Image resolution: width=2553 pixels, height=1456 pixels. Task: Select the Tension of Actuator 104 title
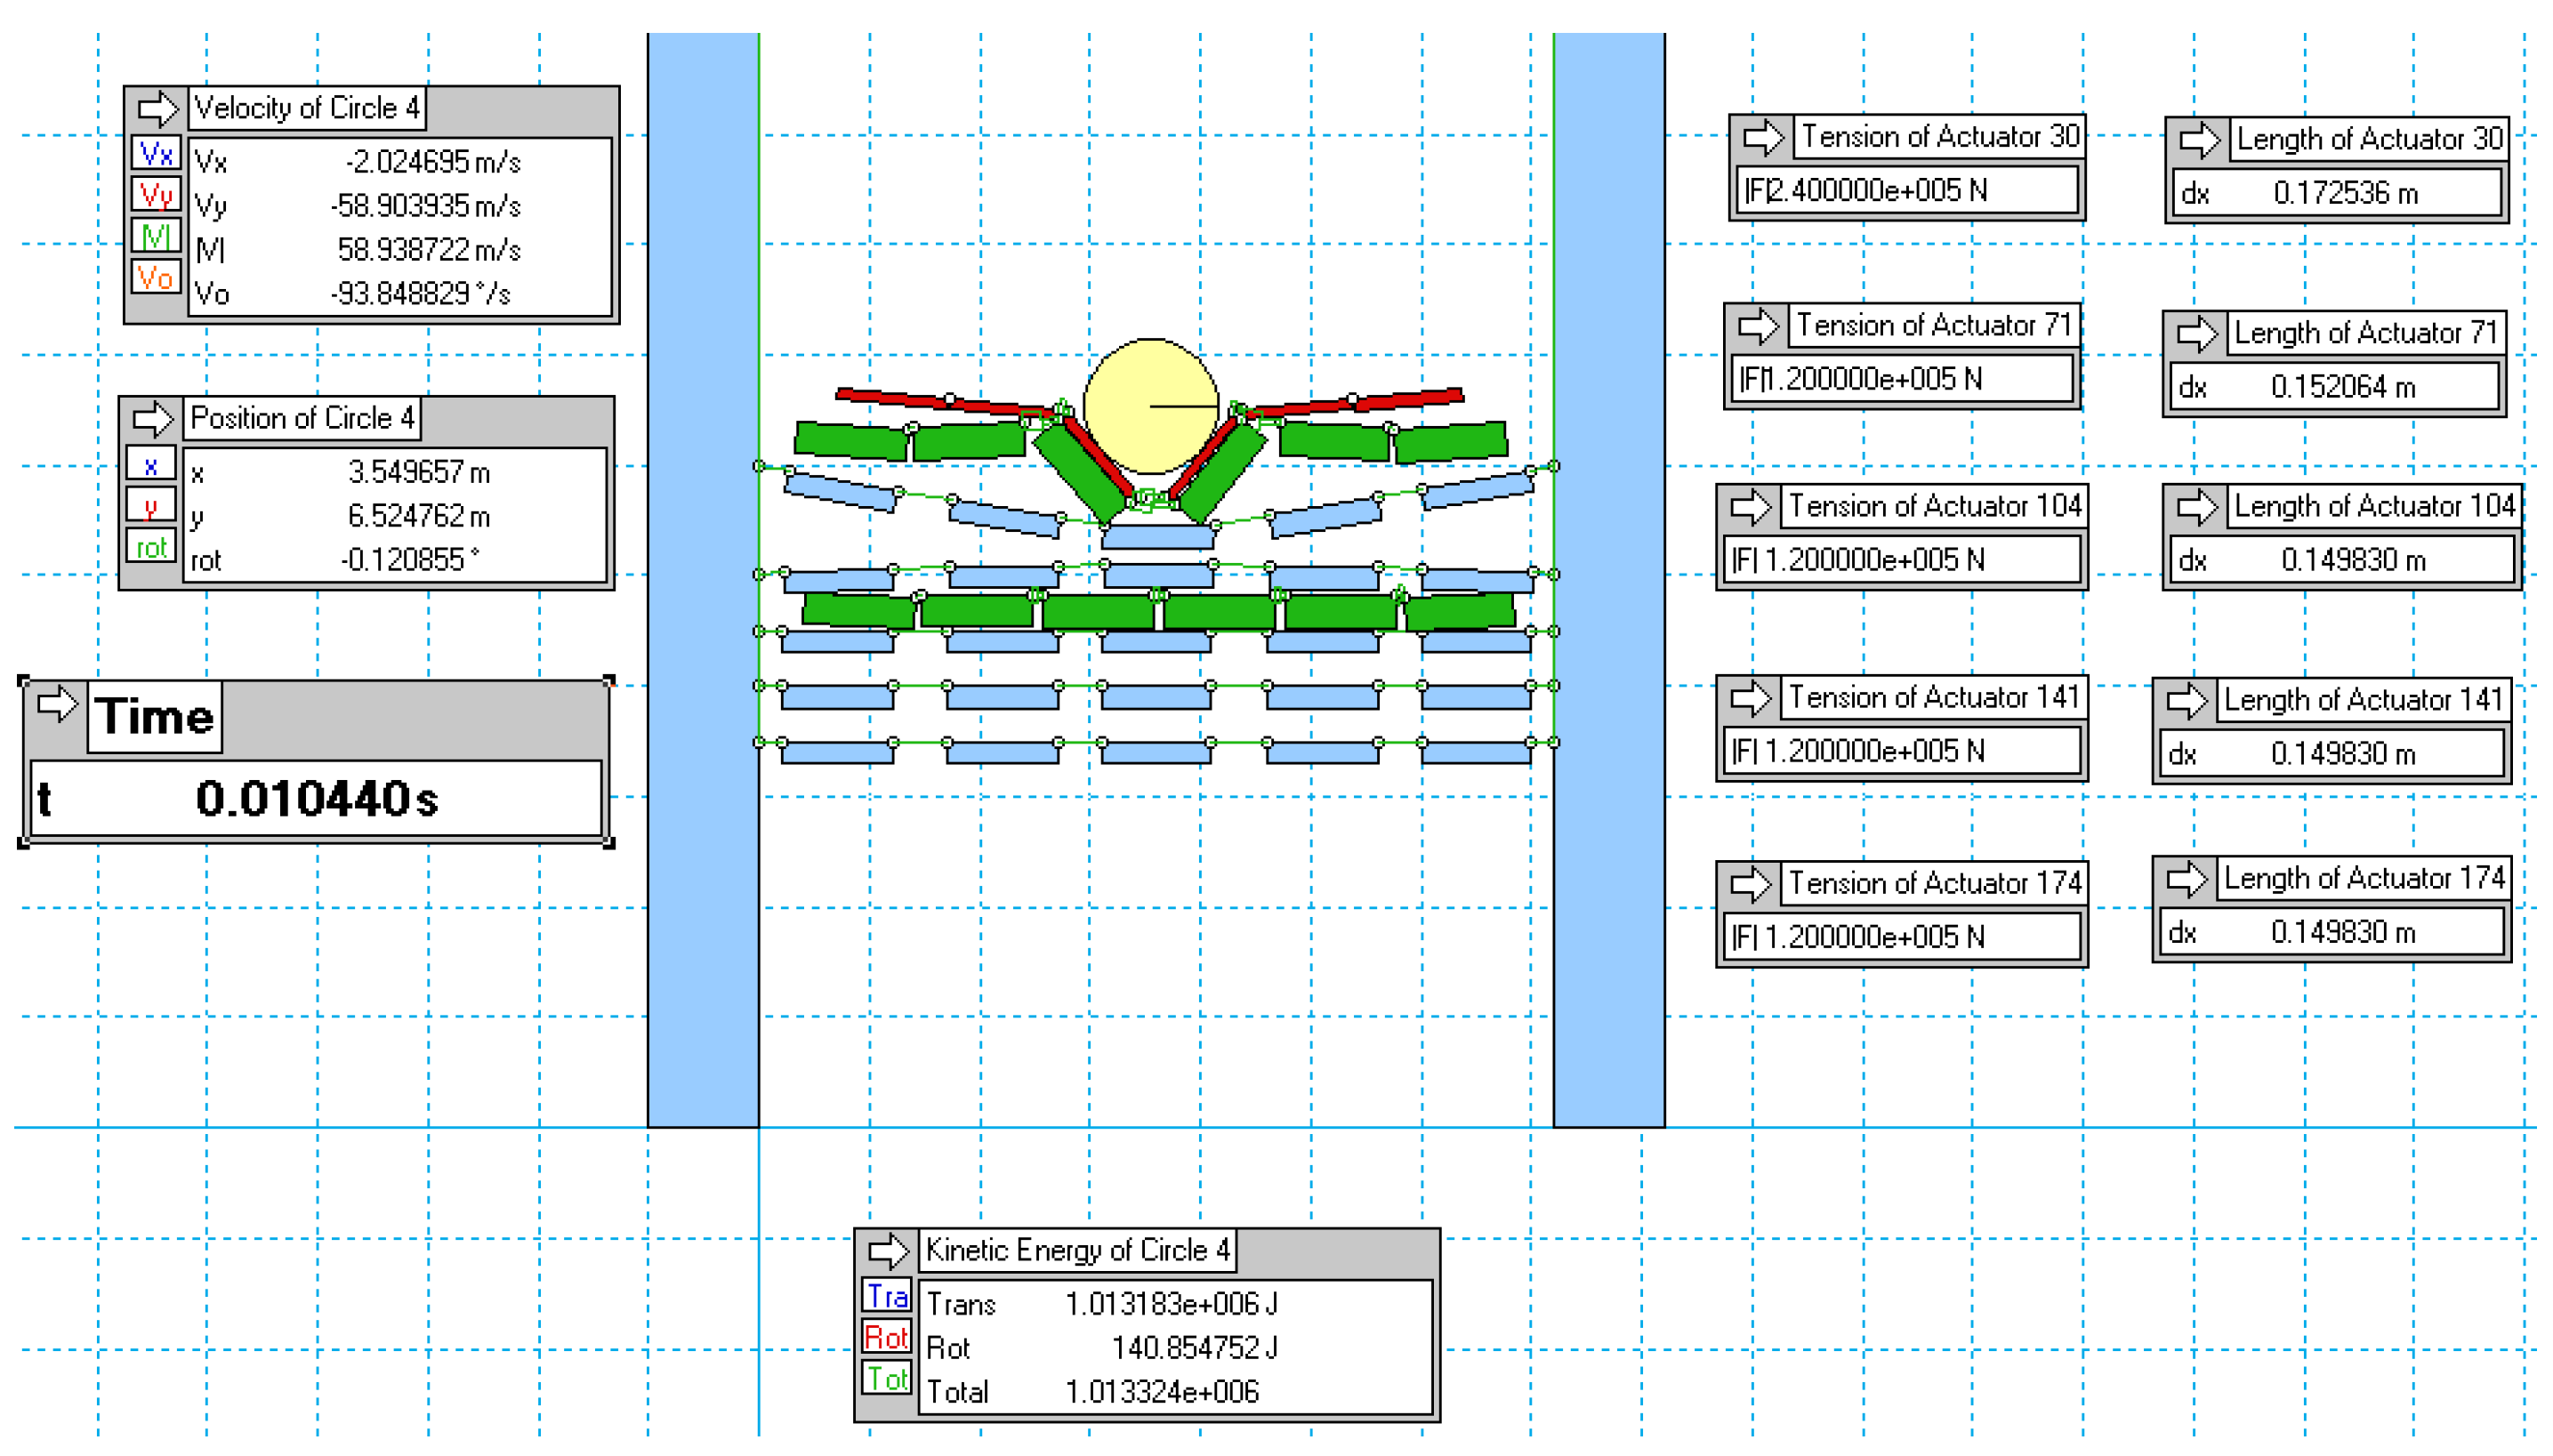(x=1933, y=507)
